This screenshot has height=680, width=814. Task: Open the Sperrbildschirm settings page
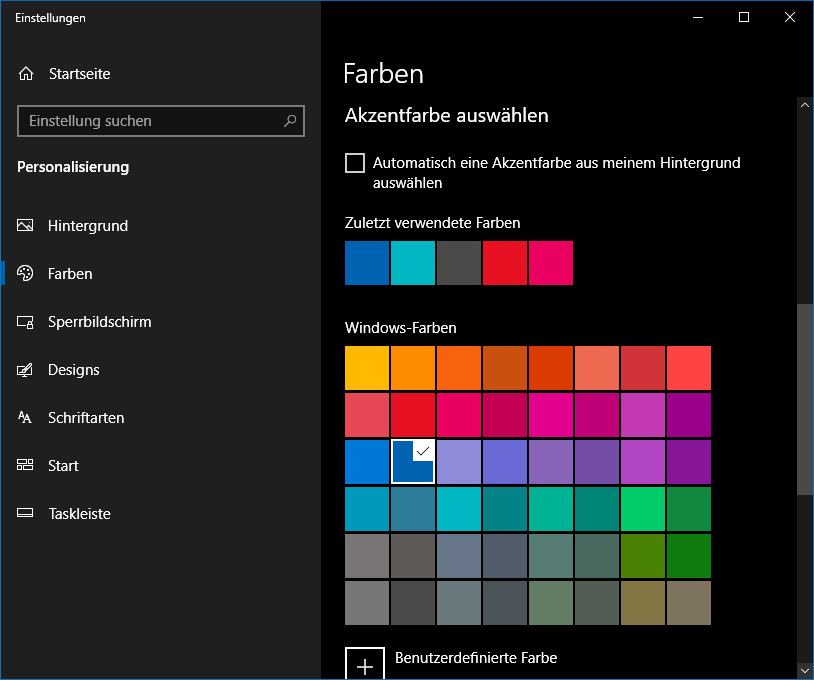click(x=99, y=322)
